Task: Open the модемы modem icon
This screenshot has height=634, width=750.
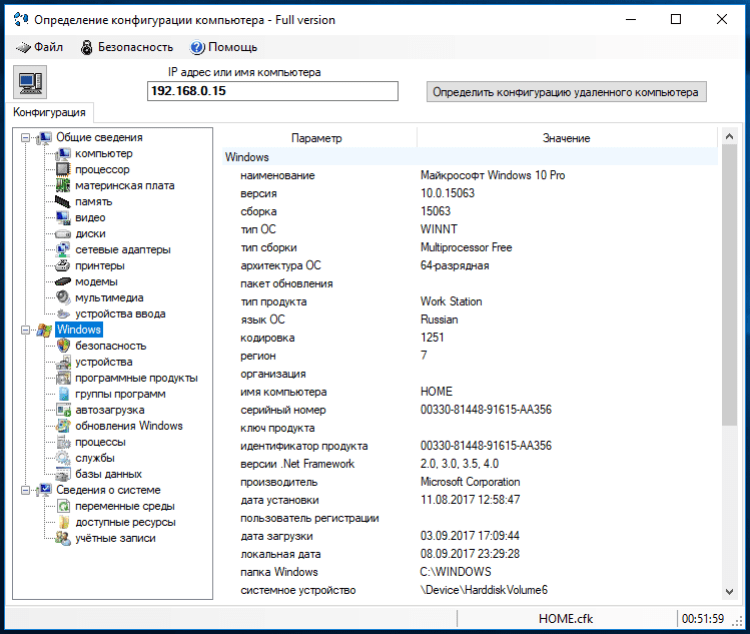Action: (63, 282)
